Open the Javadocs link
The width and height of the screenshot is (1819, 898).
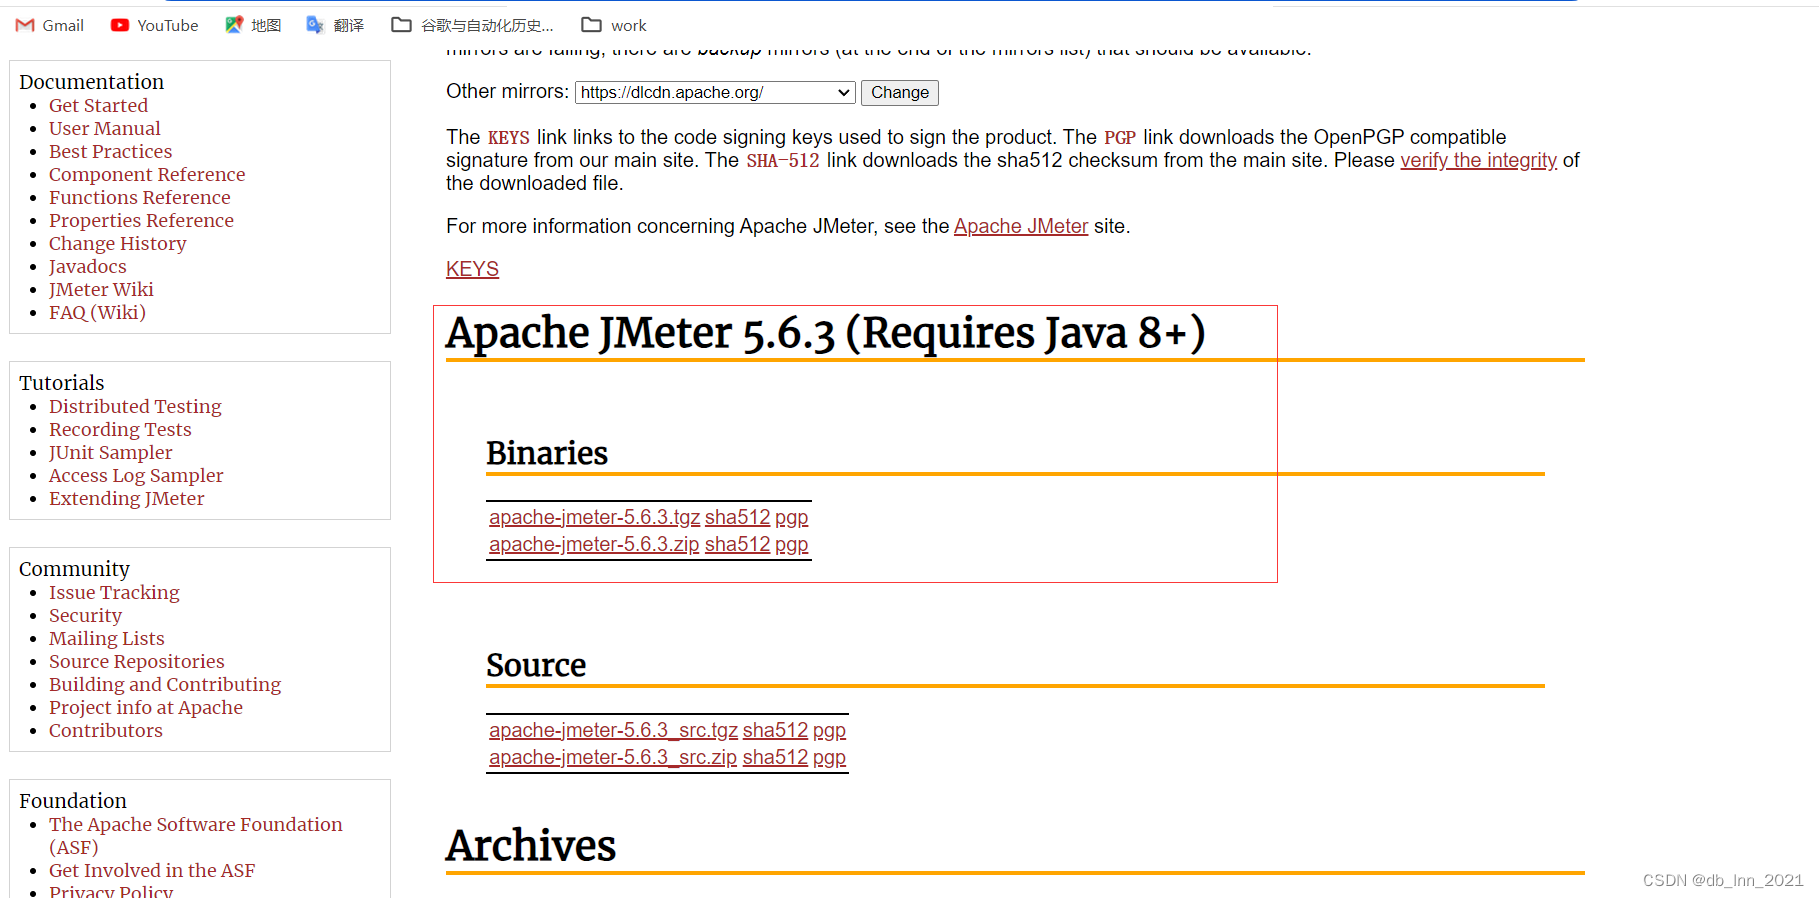coord(87,266)
